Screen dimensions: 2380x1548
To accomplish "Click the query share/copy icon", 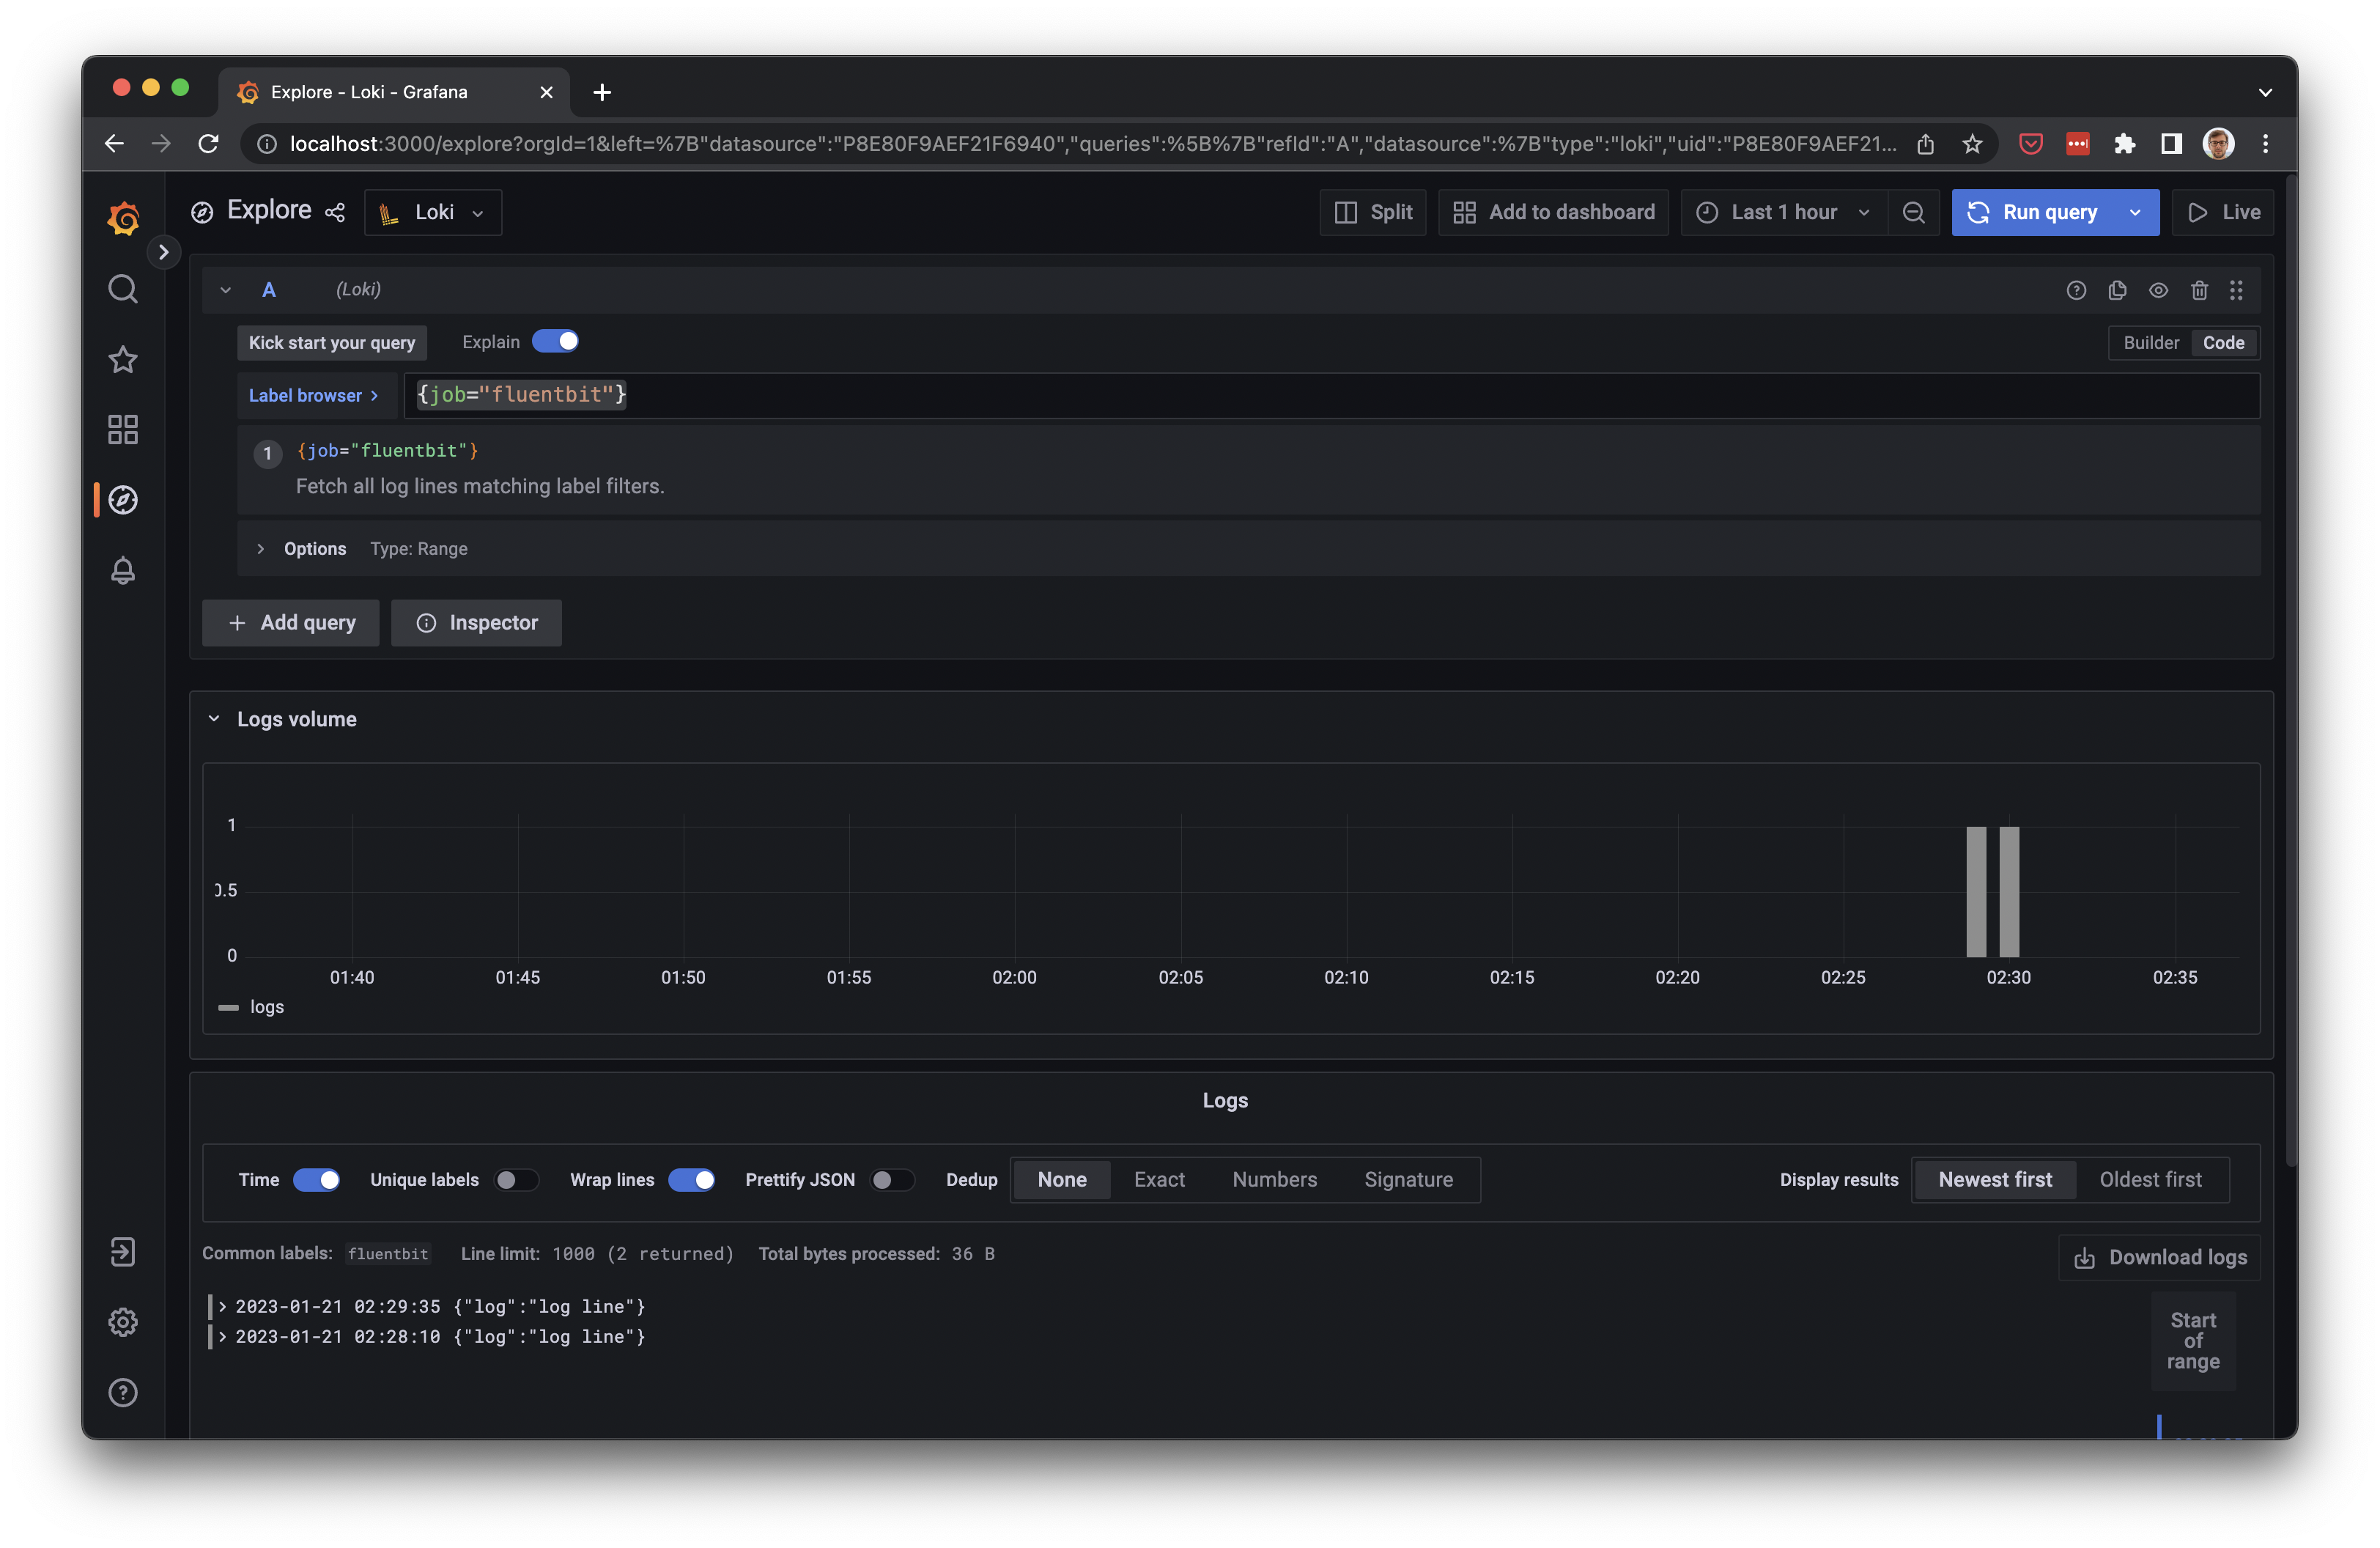I will tap(2116, 290).
